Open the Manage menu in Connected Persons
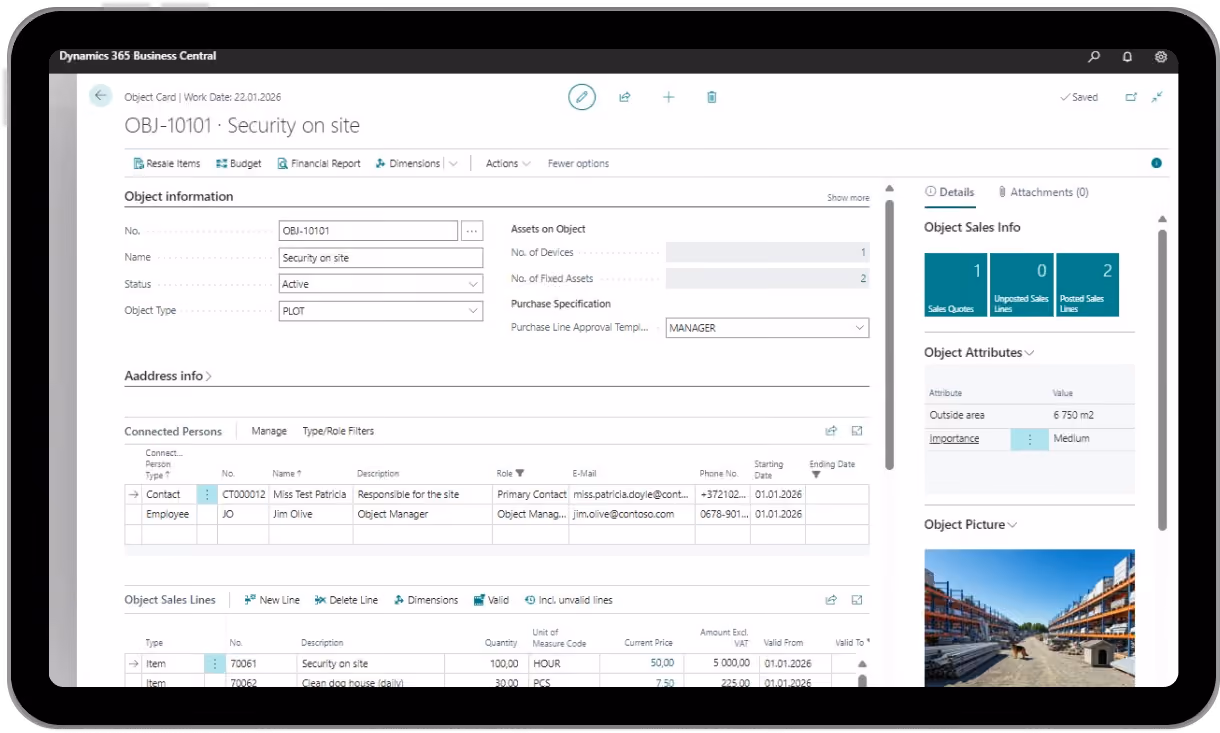1220x733 pixels. coord(269,431)
